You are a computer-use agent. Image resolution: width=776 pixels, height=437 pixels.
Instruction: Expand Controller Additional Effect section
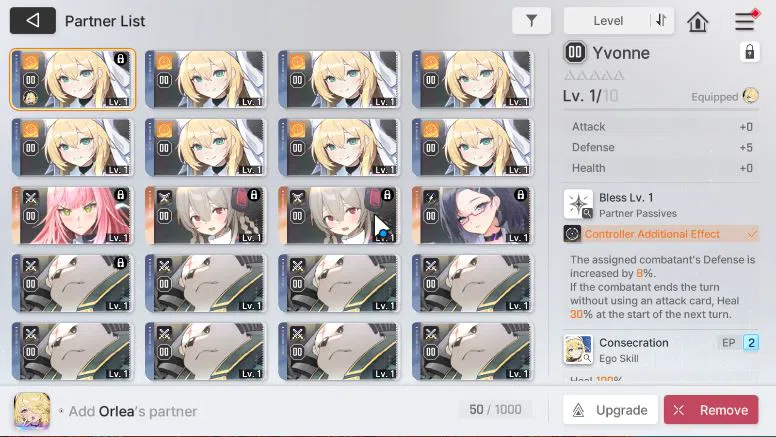tap(661, 234)
